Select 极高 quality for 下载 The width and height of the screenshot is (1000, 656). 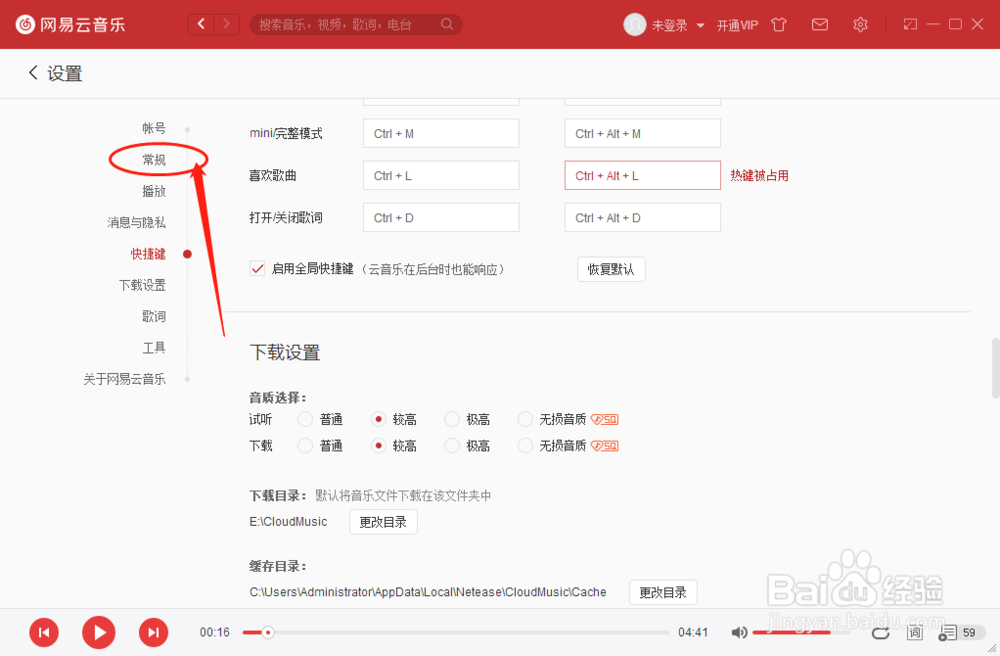[x=452, y=446]
